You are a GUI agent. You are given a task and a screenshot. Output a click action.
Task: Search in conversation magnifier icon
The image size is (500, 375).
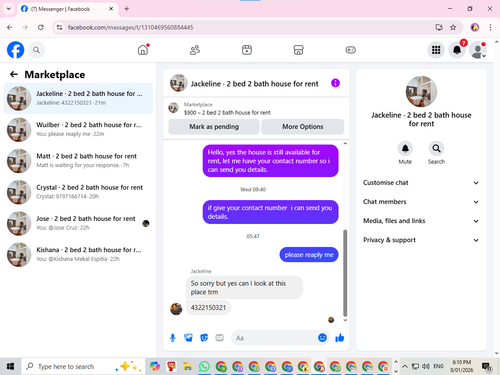tap(436, 148)
